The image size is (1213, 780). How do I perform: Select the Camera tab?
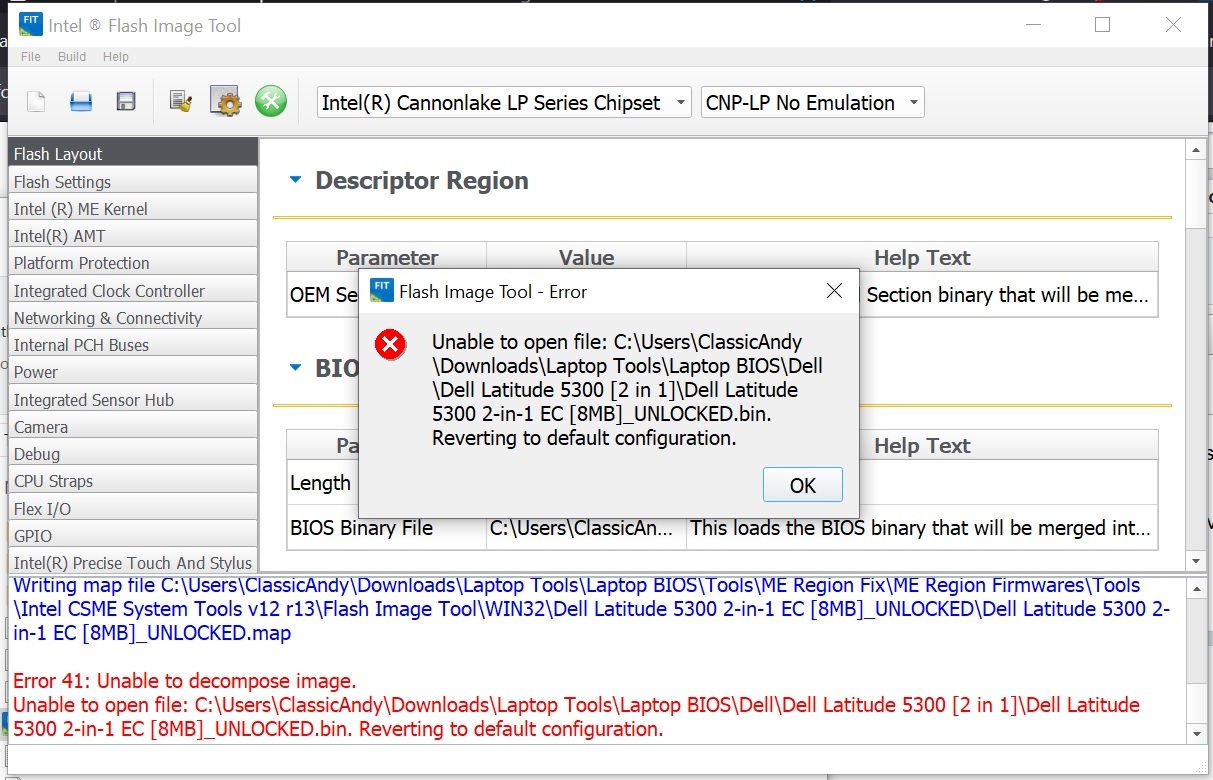(x=133, y=427)
